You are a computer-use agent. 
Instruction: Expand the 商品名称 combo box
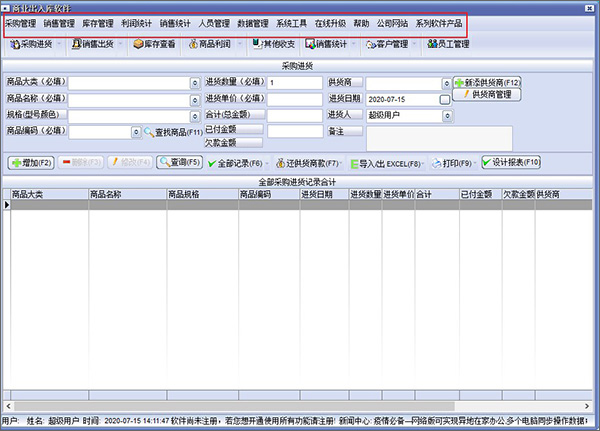[194, 99]
